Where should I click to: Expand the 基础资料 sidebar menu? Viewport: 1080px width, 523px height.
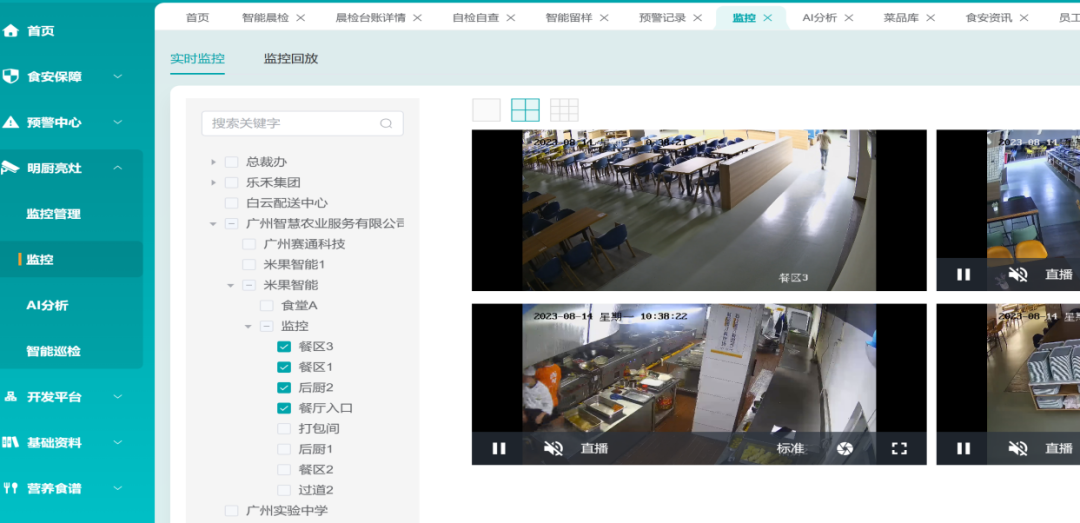(118, 442)
